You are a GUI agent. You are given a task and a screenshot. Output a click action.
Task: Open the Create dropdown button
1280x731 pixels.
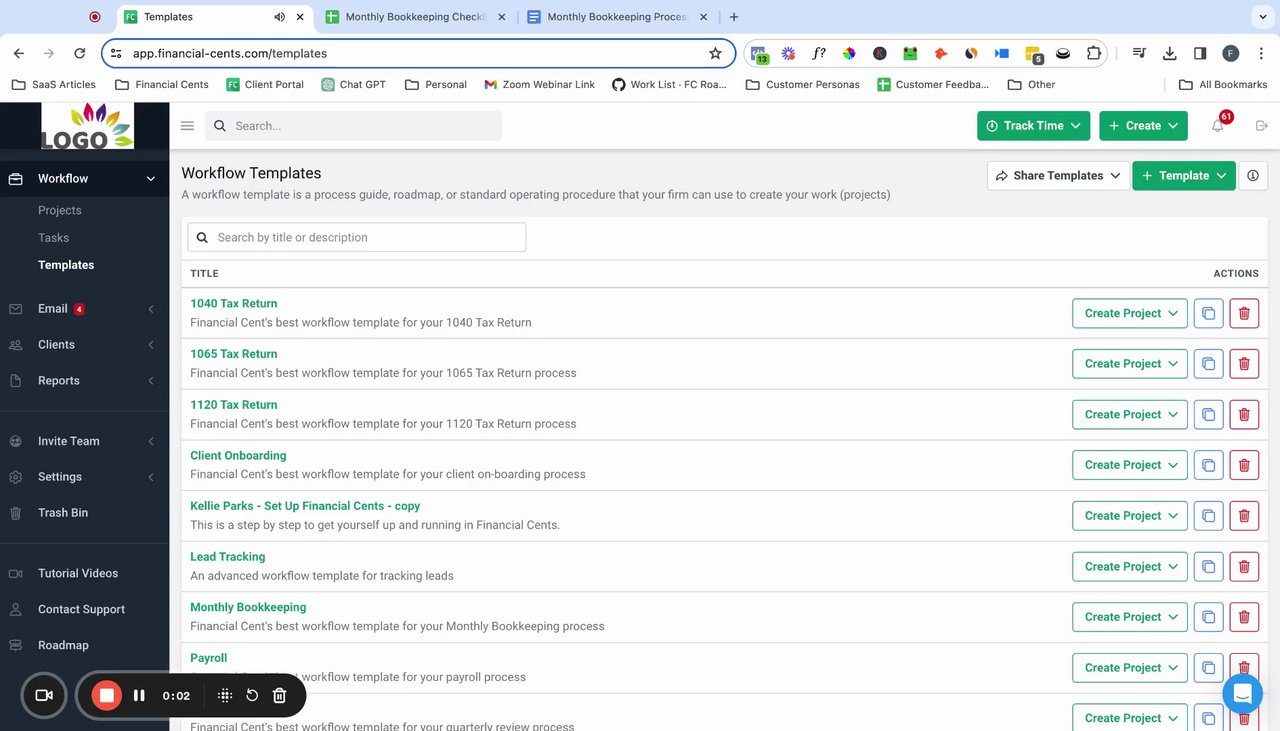[1143, 126]
